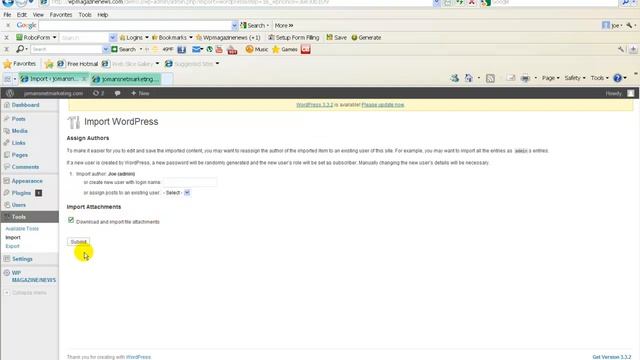Open the Favorites star button
Screen dimensions: 640x360
[20, 64]
